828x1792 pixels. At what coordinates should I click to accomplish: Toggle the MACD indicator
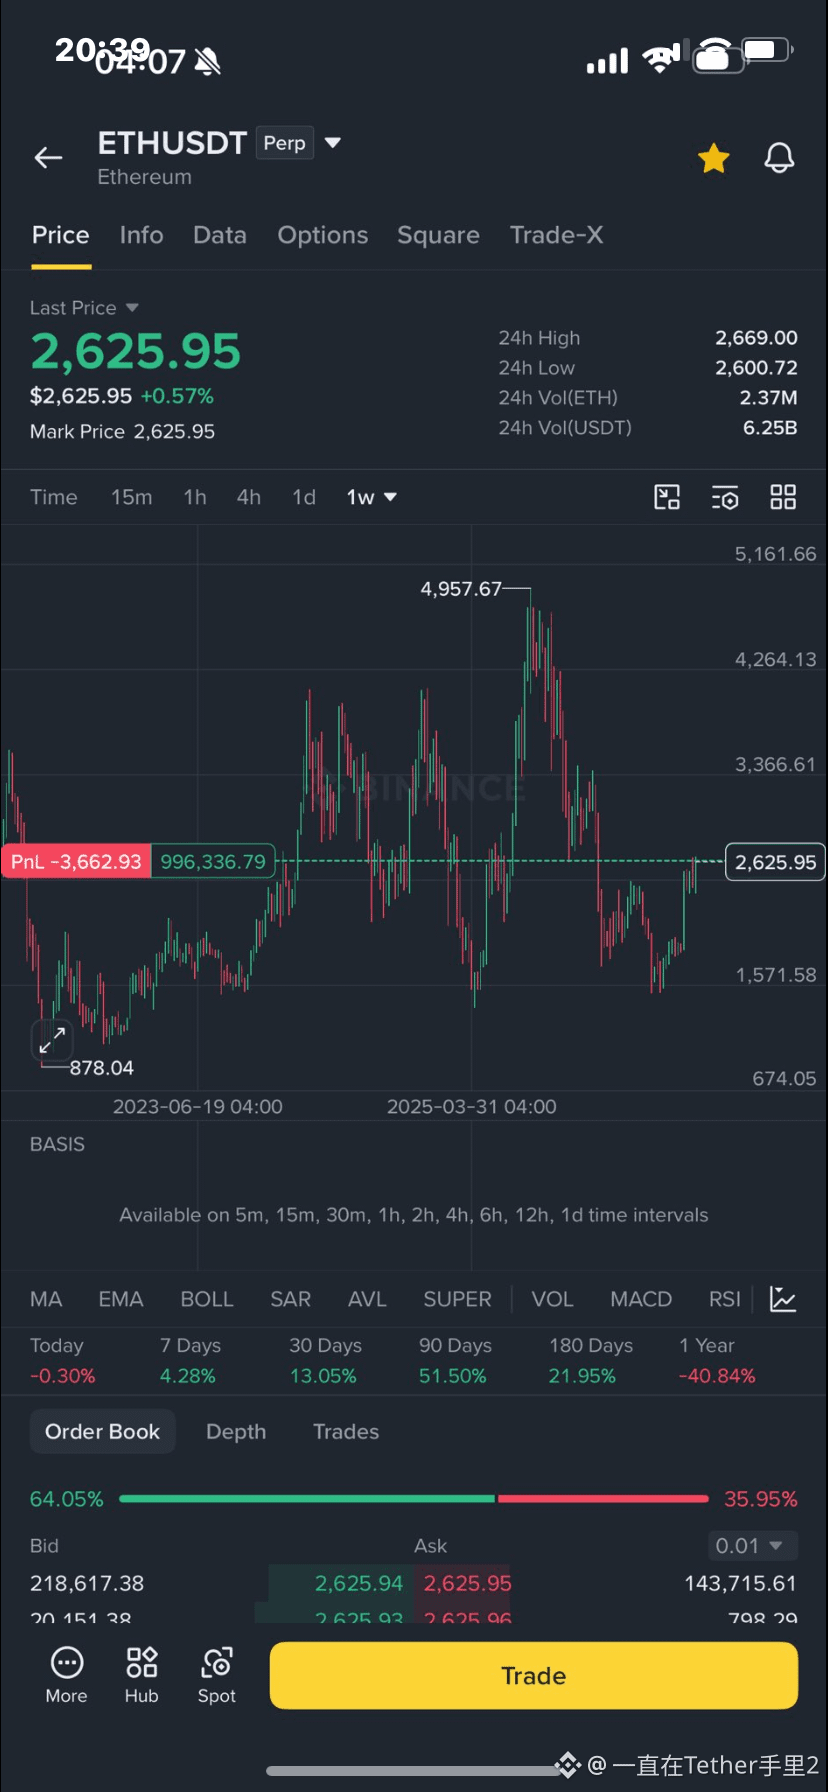[x=641, y=1299]
